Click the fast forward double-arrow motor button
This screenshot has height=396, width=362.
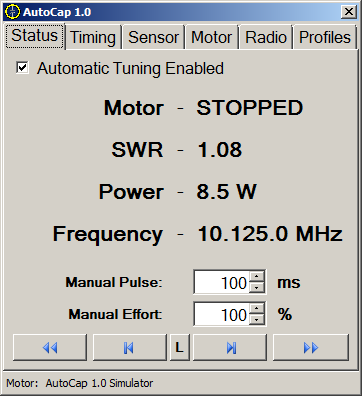point(311,348)
